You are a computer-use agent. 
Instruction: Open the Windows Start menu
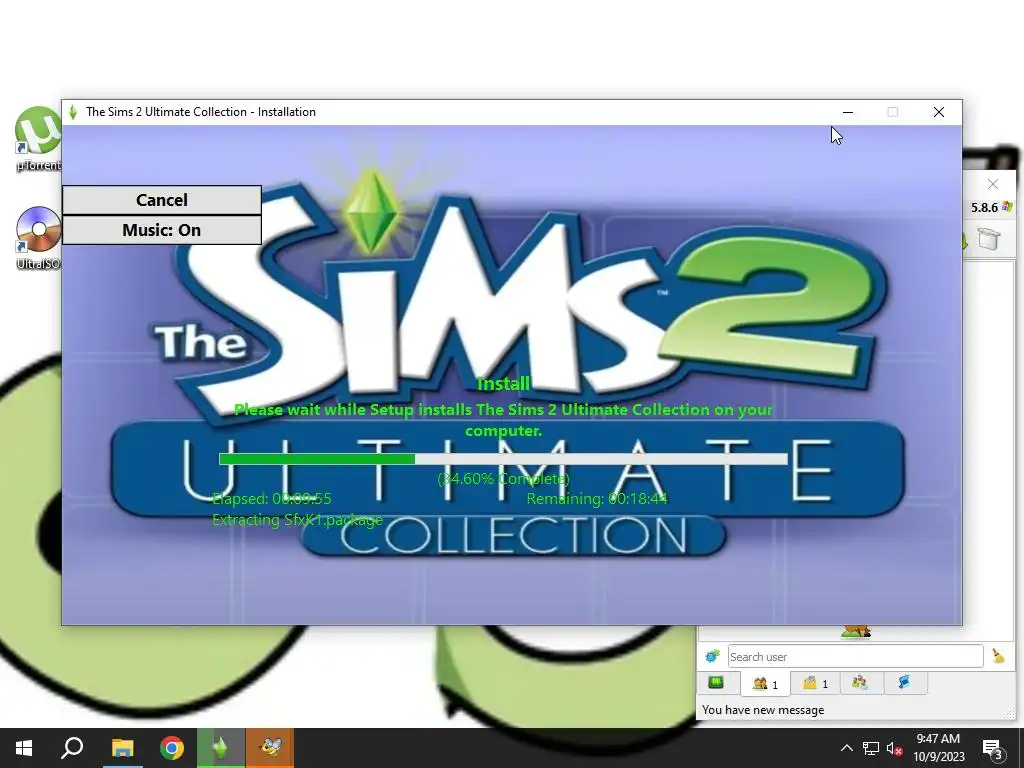tap(24, 748)
